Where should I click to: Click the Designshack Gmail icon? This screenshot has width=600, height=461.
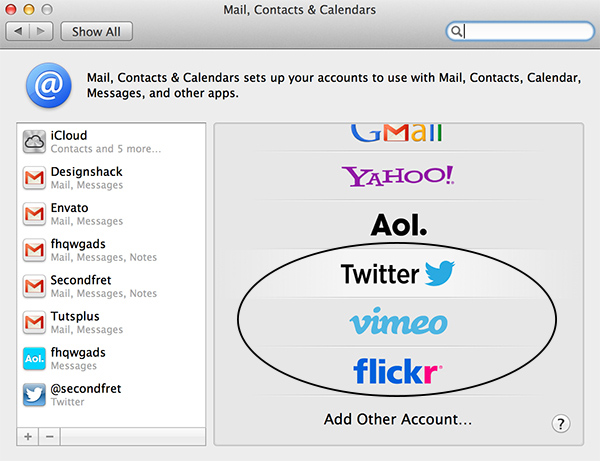click(x=34, y=178)
